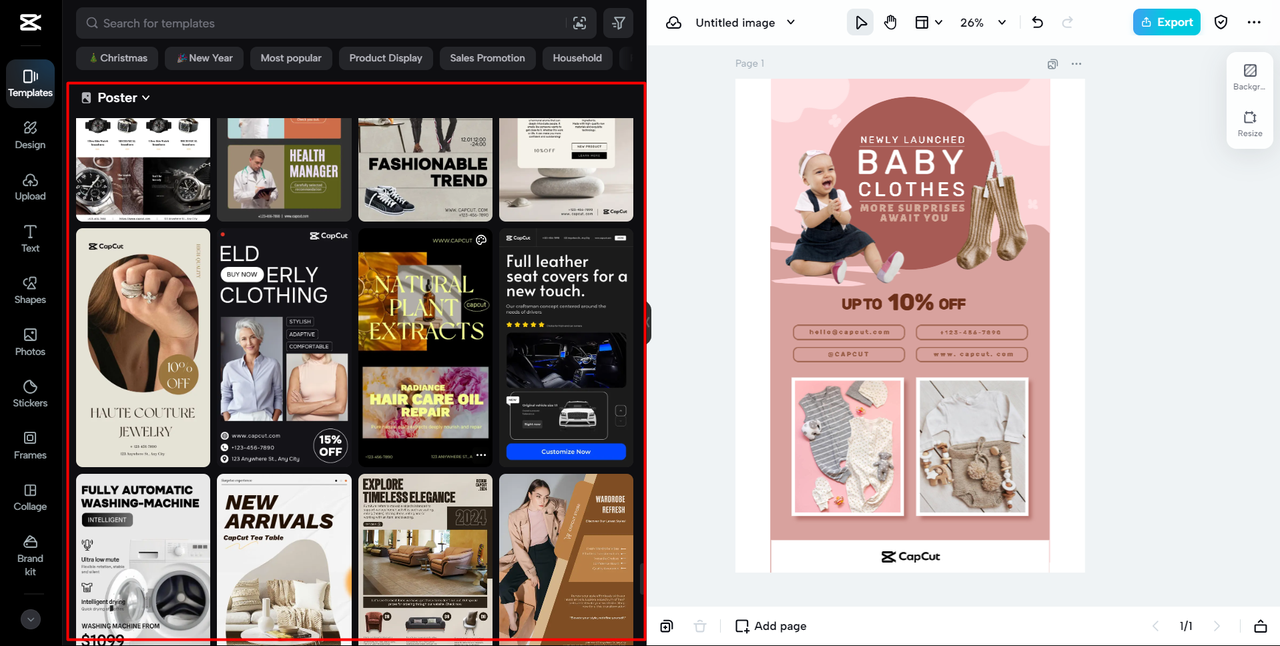Select the Most popular template tag
1280x646 pixels.
[x=291, y=58]
